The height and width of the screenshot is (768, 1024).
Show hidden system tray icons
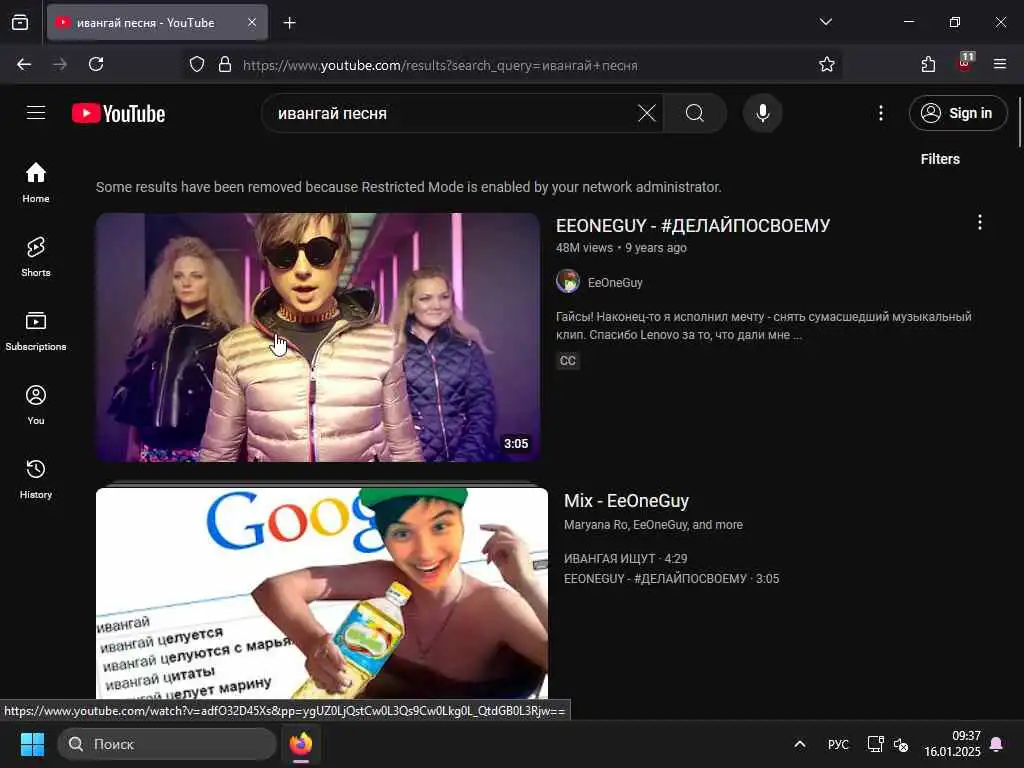799,744
